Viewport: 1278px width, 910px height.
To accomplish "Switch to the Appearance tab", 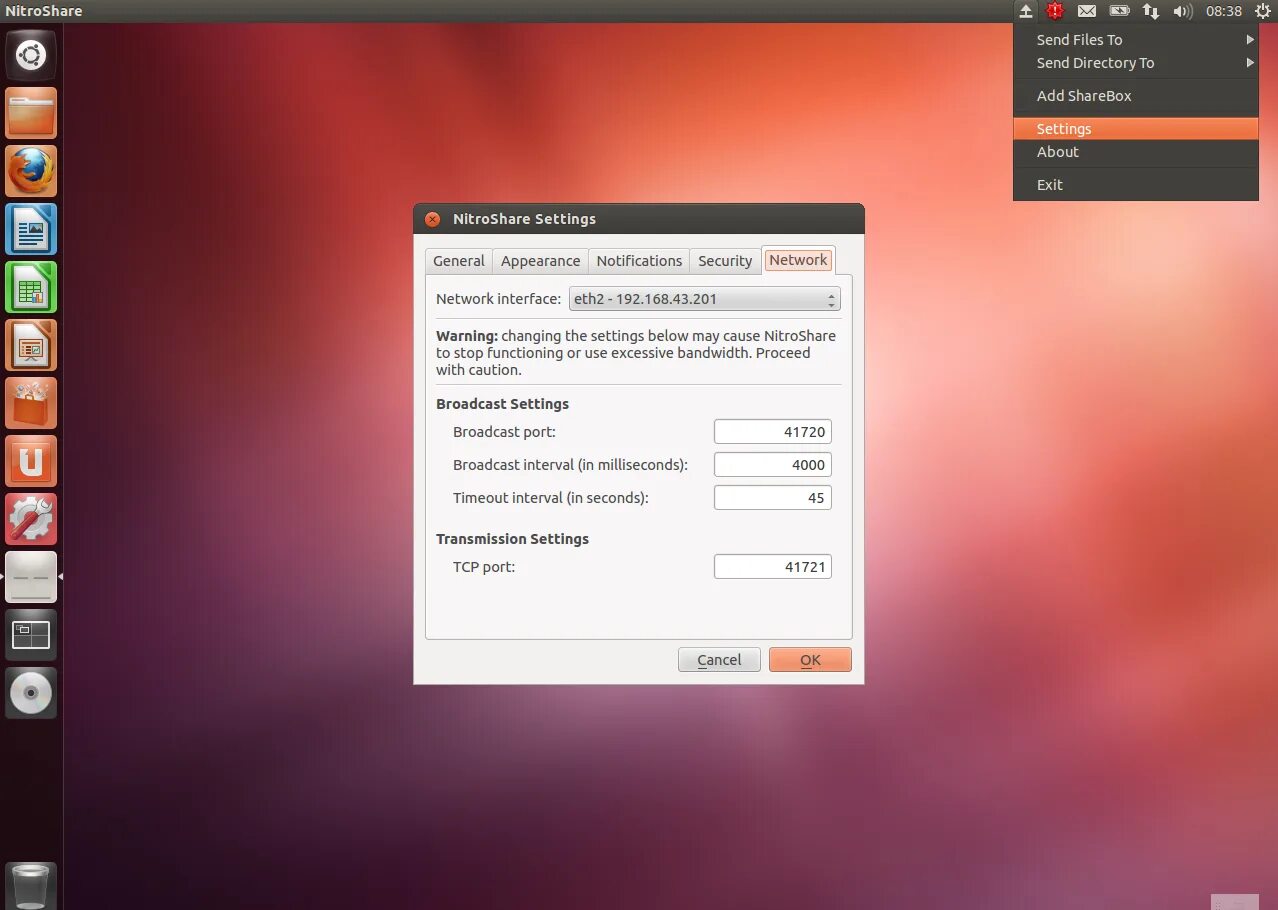I will click(540, 261).
